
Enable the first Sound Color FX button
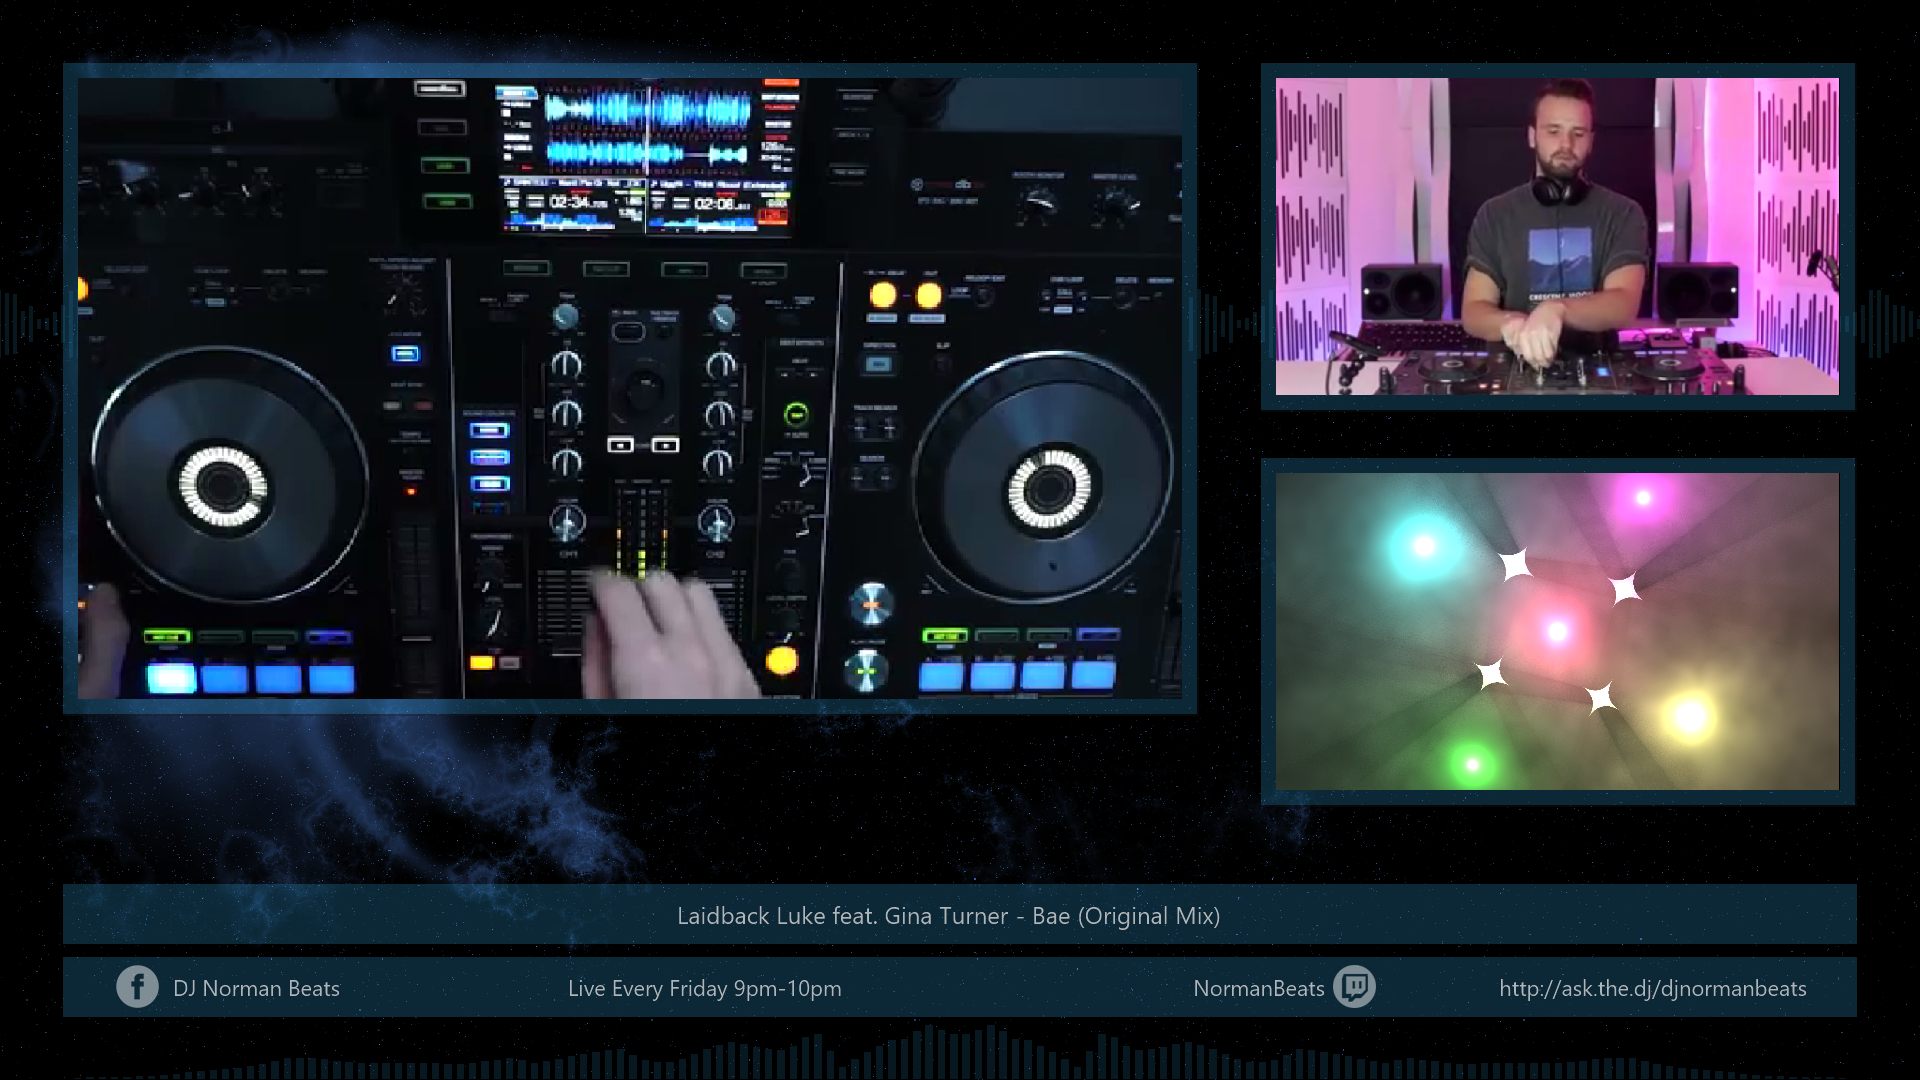(489, 430)
